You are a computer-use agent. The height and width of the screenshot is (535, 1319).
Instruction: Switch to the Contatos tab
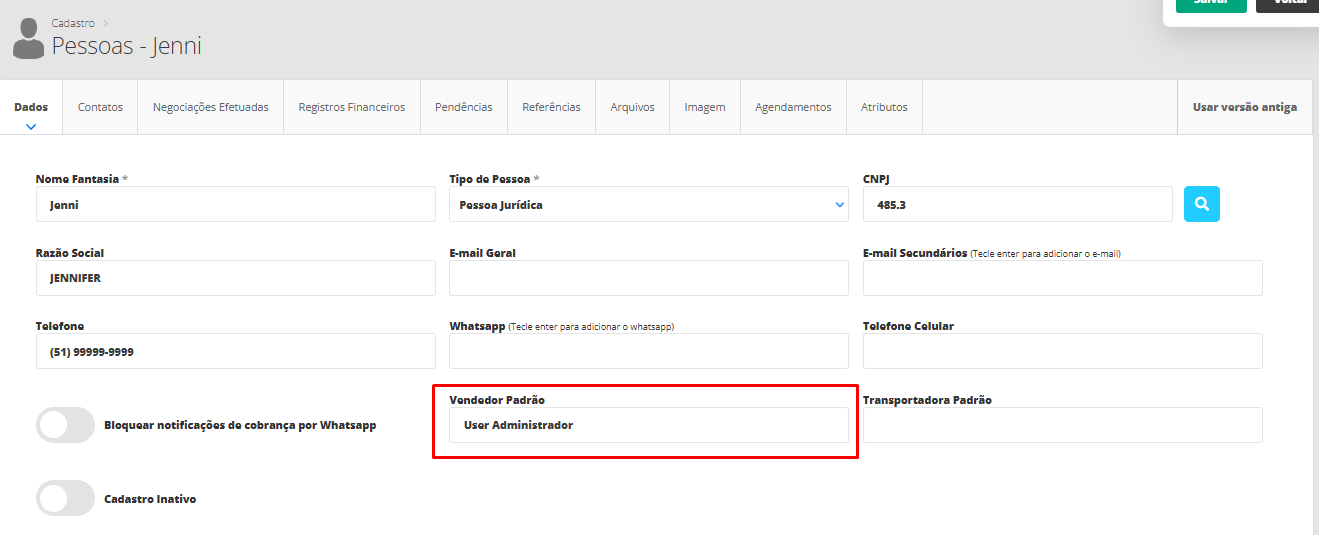100,107
